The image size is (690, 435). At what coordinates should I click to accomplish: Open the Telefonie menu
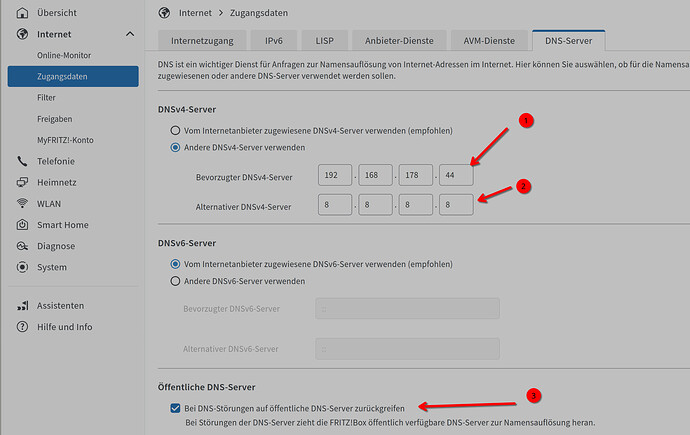pos(56,161)
